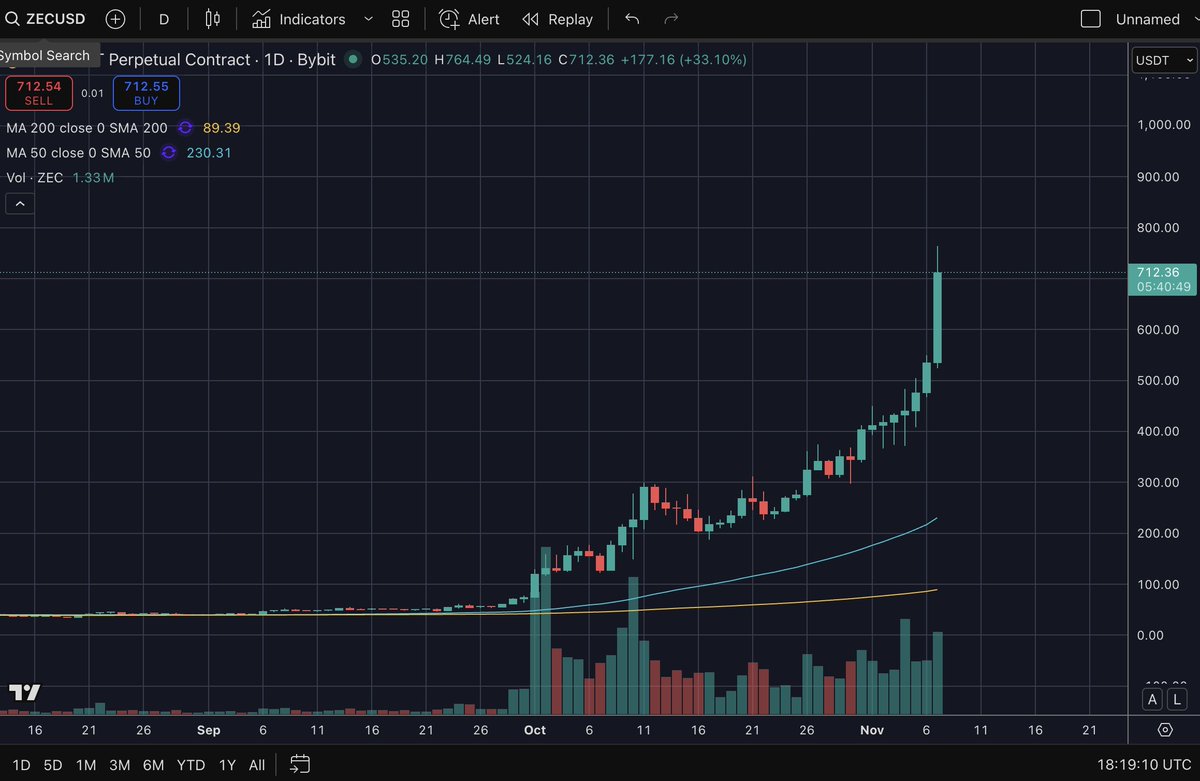The image size is (1200, 781).
Task: Redo chart action
Action: pyautogui.click(x=671, y=19)
